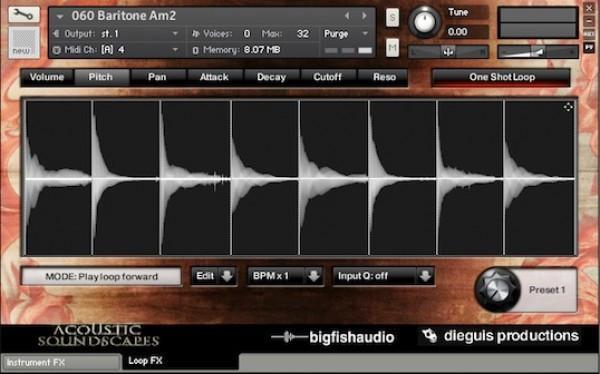The height and width of the screenshot is (374, 600).
Task: Select the fourth waveform slice
Action: pyautogui.click(x=265, y=178)
